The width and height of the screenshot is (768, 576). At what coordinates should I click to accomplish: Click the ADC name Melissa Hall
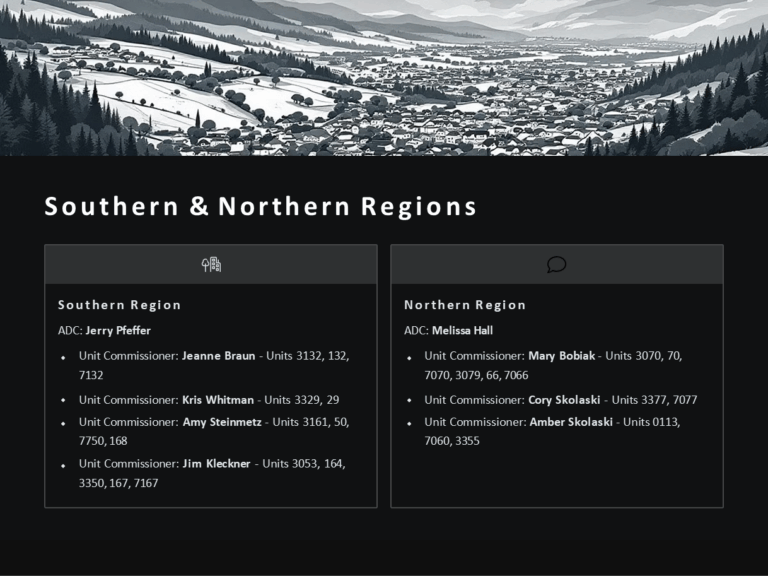(462, 330)
